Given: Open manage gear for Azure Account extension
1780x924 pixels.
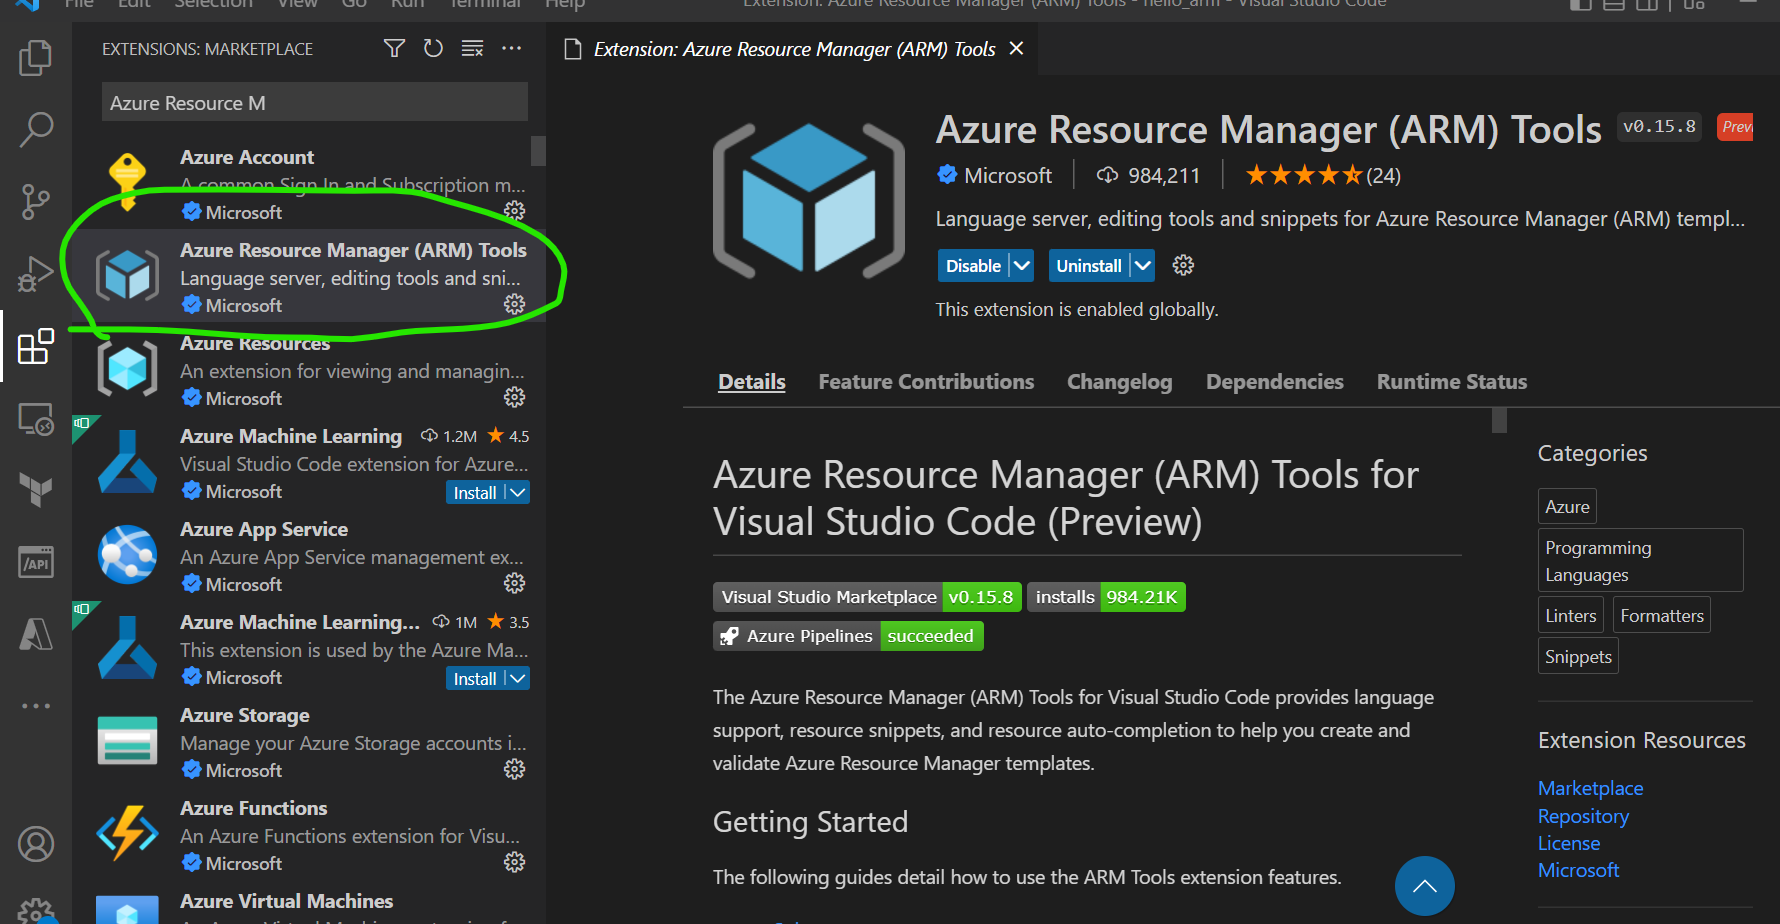Looking at the screenshot, I should (514, 211).
